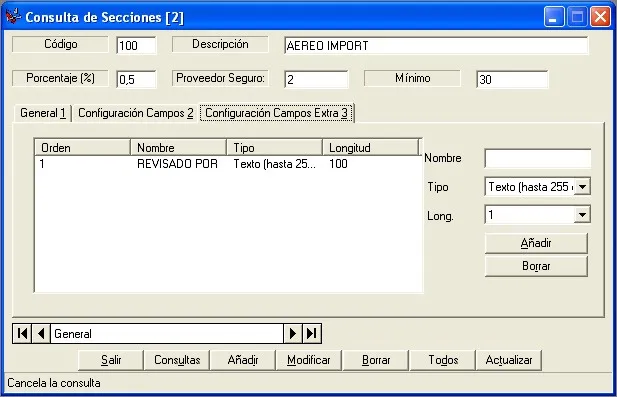Focus the empty Nombre input field
The width and height of the screenshot is (617, 397).
[538, 158]
